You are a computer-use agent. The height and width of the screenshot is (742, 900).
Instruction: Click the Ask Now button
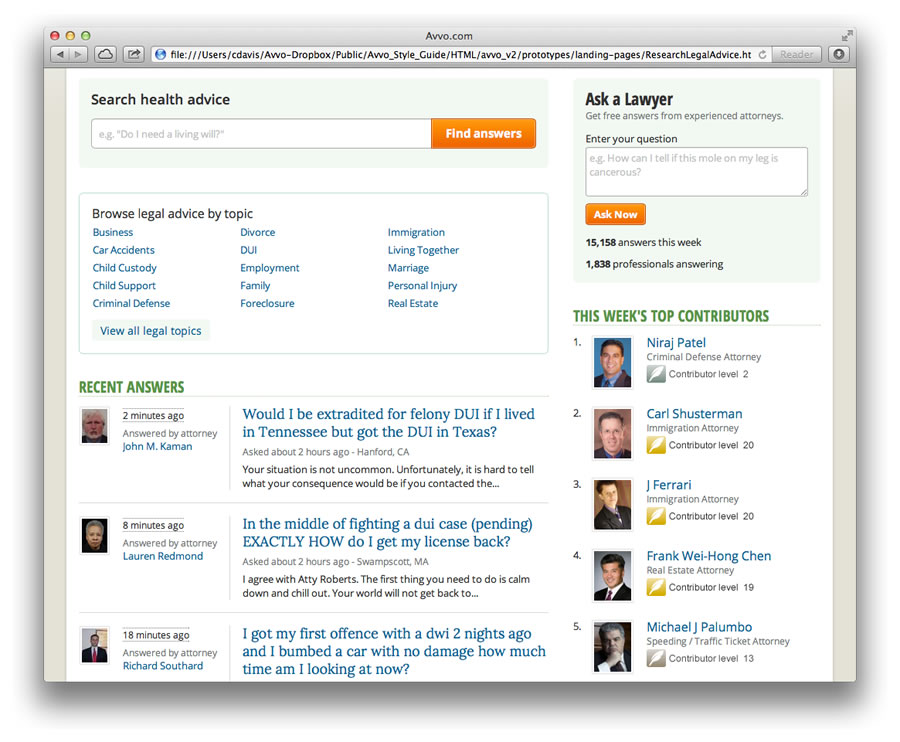coord(615,215)
